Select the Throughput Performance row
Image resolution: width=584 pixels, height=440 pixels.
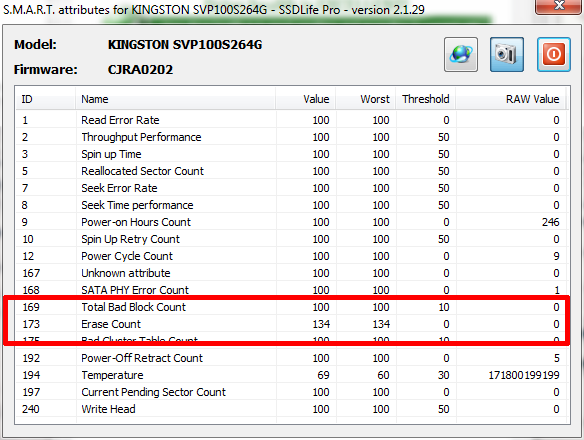291,137
